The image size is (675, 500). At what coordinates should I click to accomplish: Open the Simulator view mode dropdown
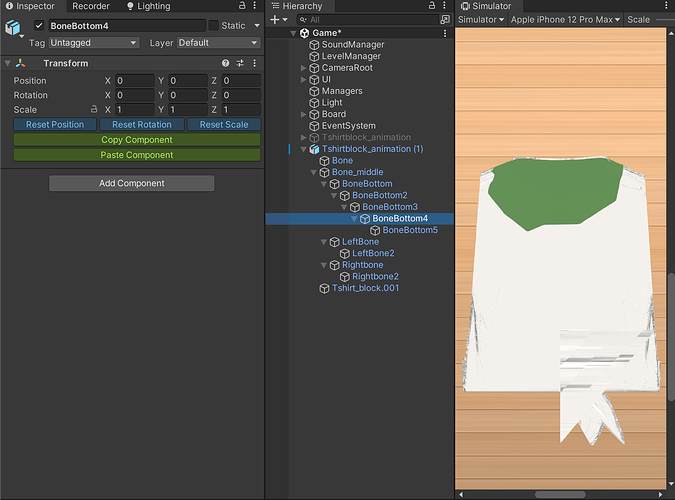pyautogui.click(x=481, y=20)
